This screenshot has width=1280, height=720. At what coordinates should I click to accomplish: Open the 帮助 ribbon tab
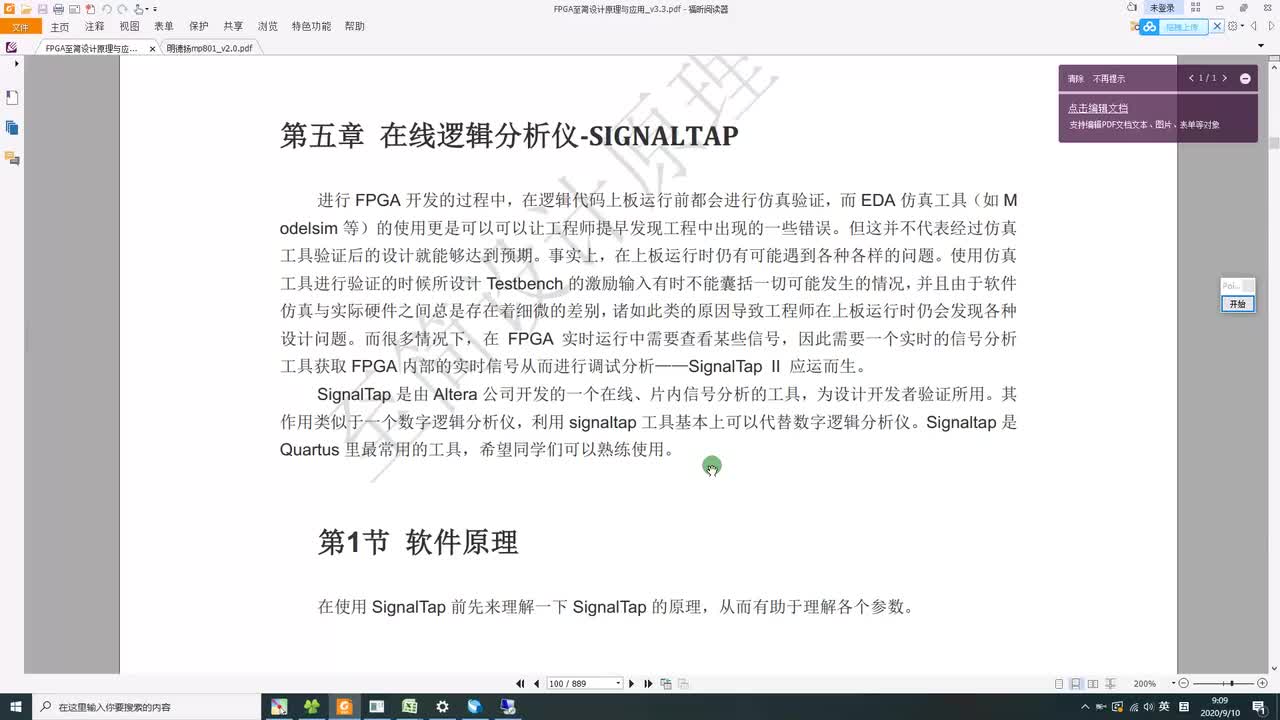(354, 27)
